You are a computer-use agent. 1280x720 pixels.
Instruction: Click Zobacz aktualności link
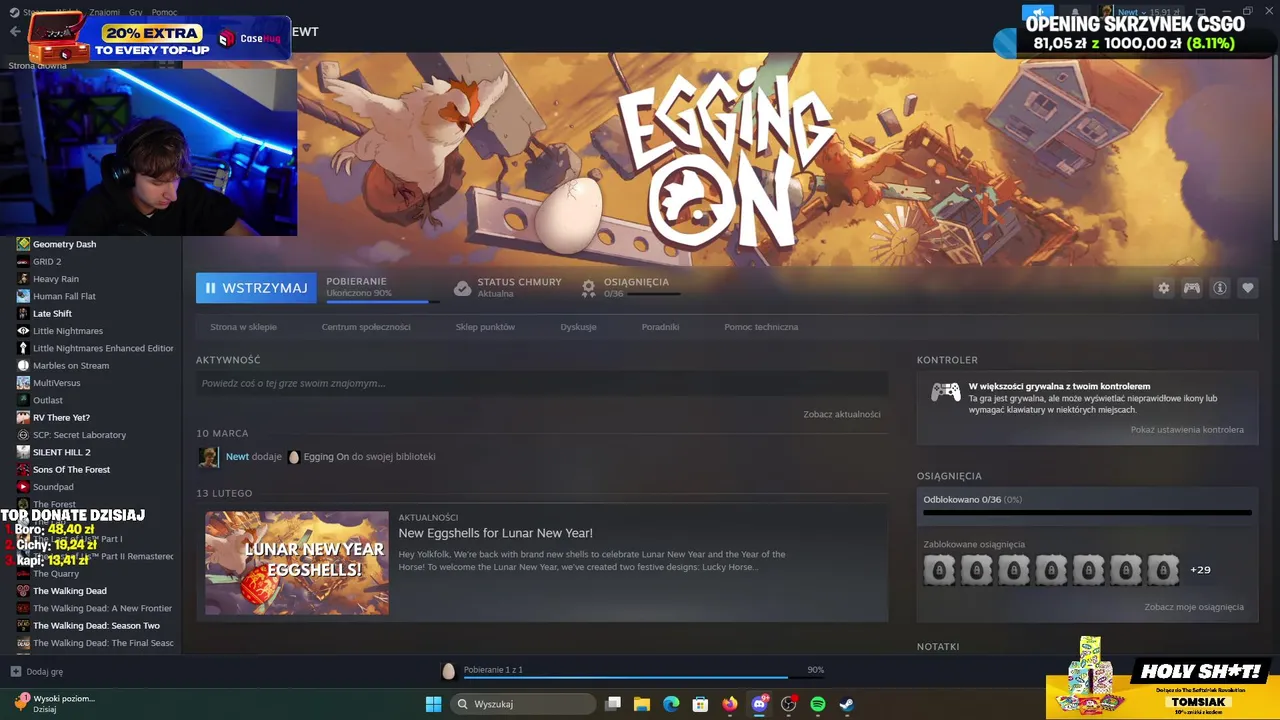tap(842, 414)
